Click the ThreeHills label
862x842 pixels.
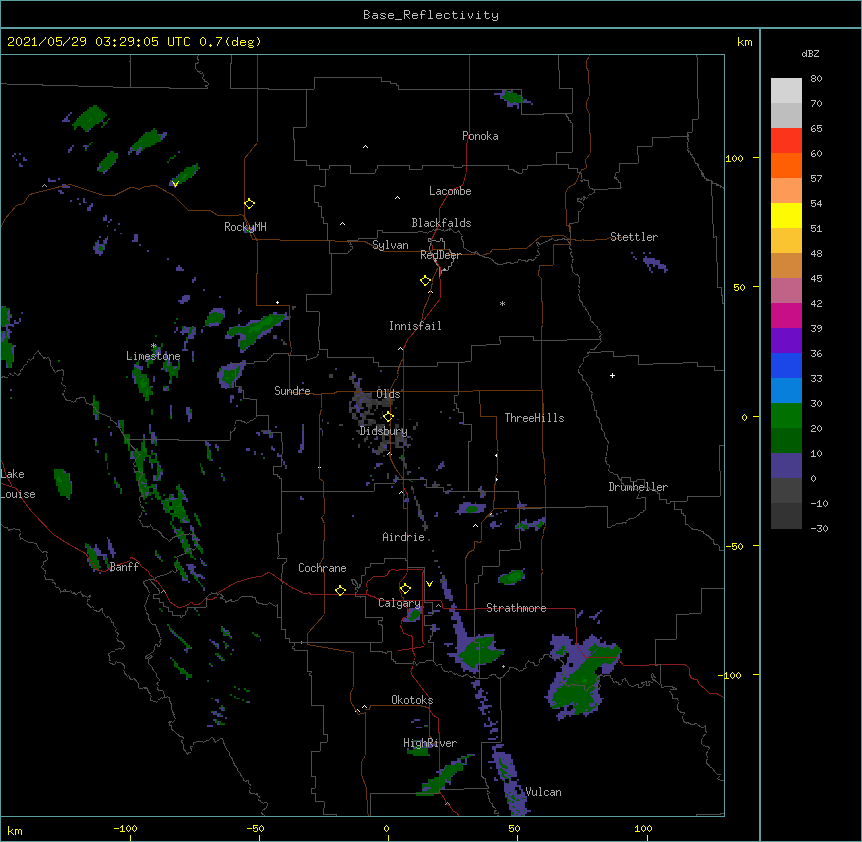click(x=534, y=418)
